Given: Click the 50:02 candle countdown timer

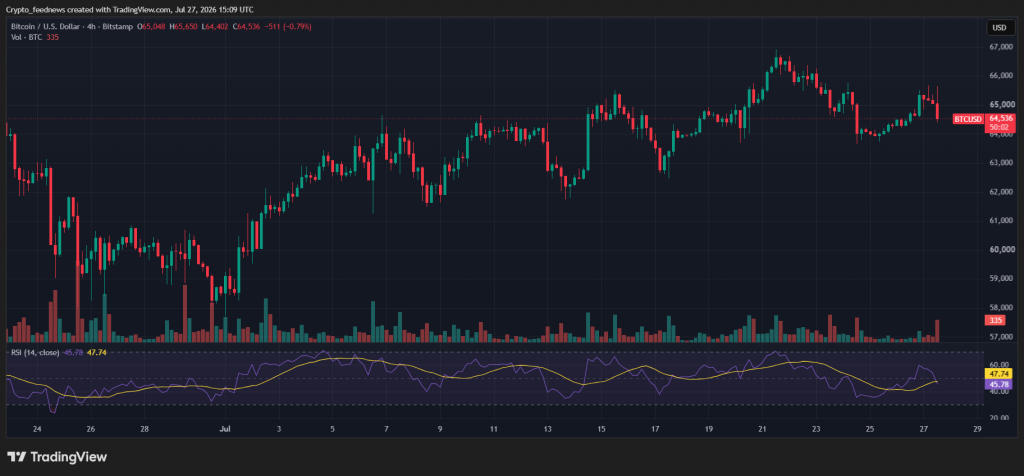Looking at the screenshot, I should [x=1000, y=128].
